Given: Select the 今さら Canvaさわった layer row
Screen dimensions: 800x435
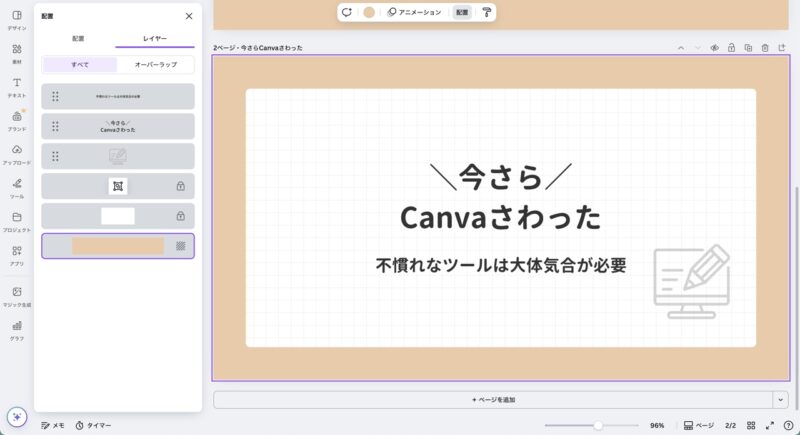Looking at the screenshot, I should point(118,126).
